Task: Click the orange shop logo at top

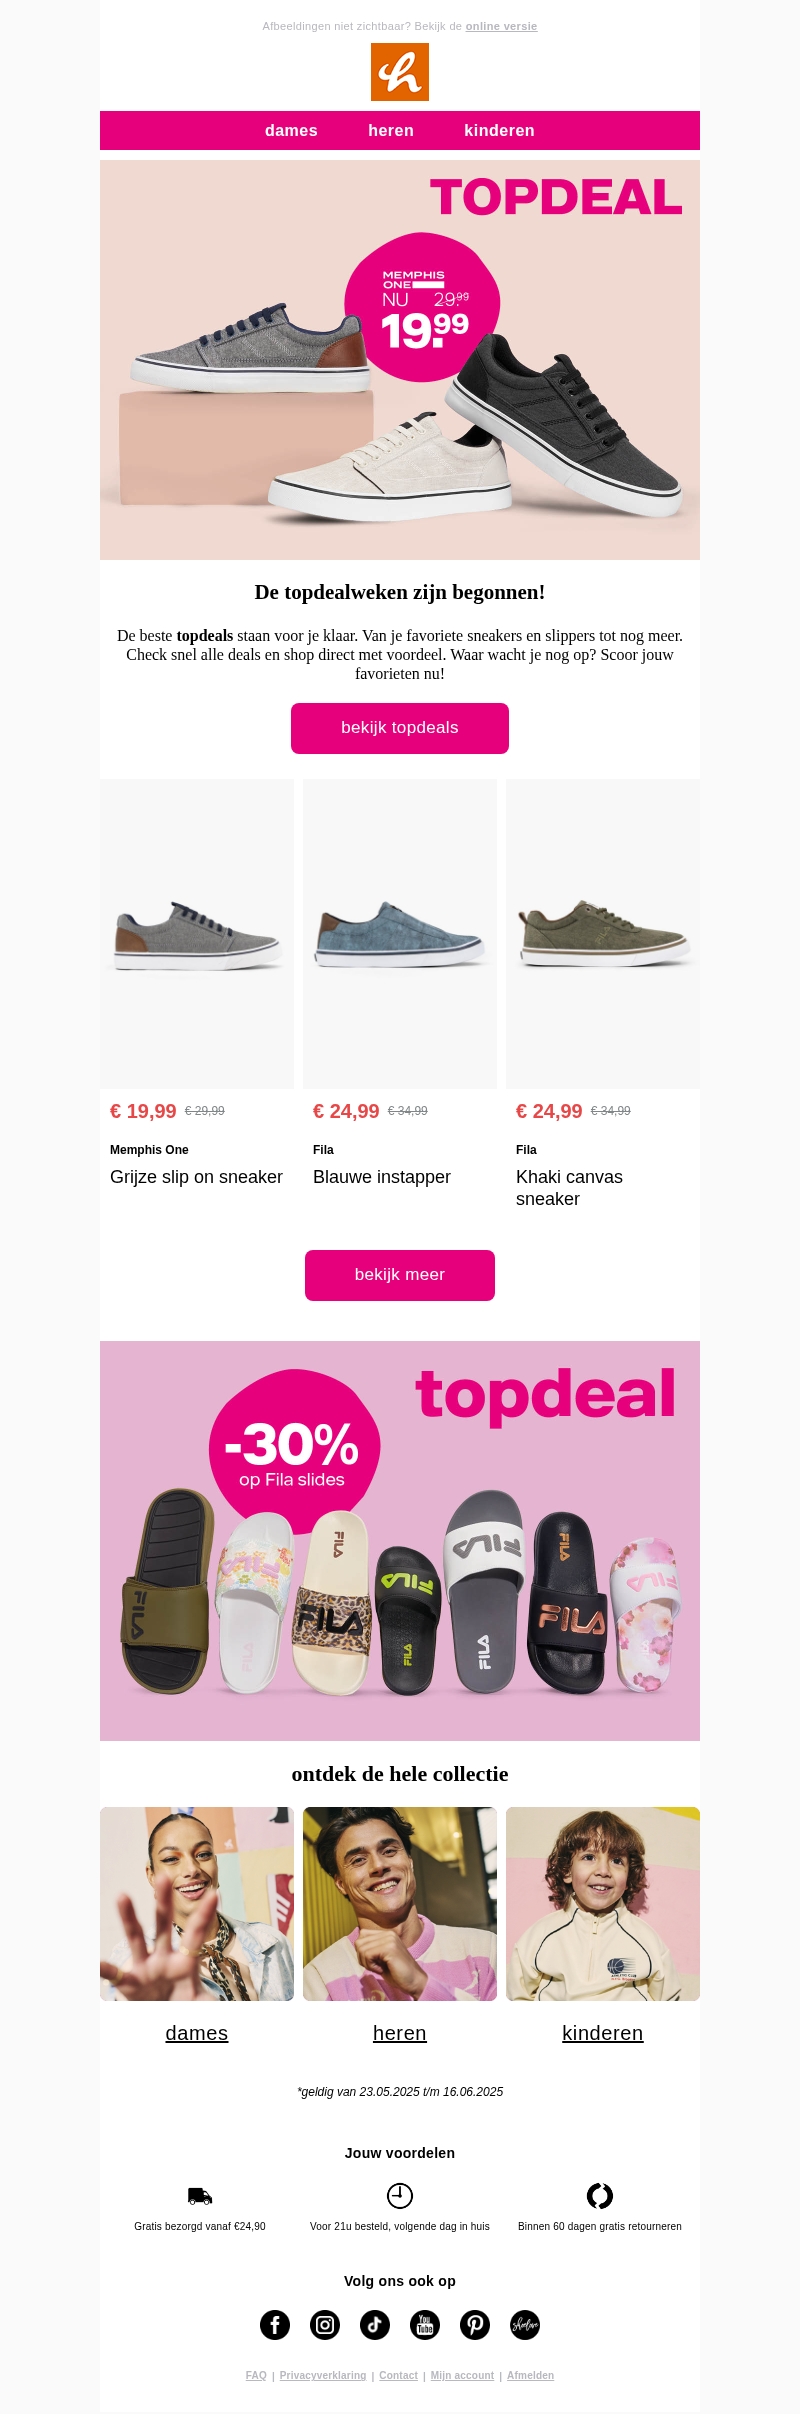Action: (400, 72)
